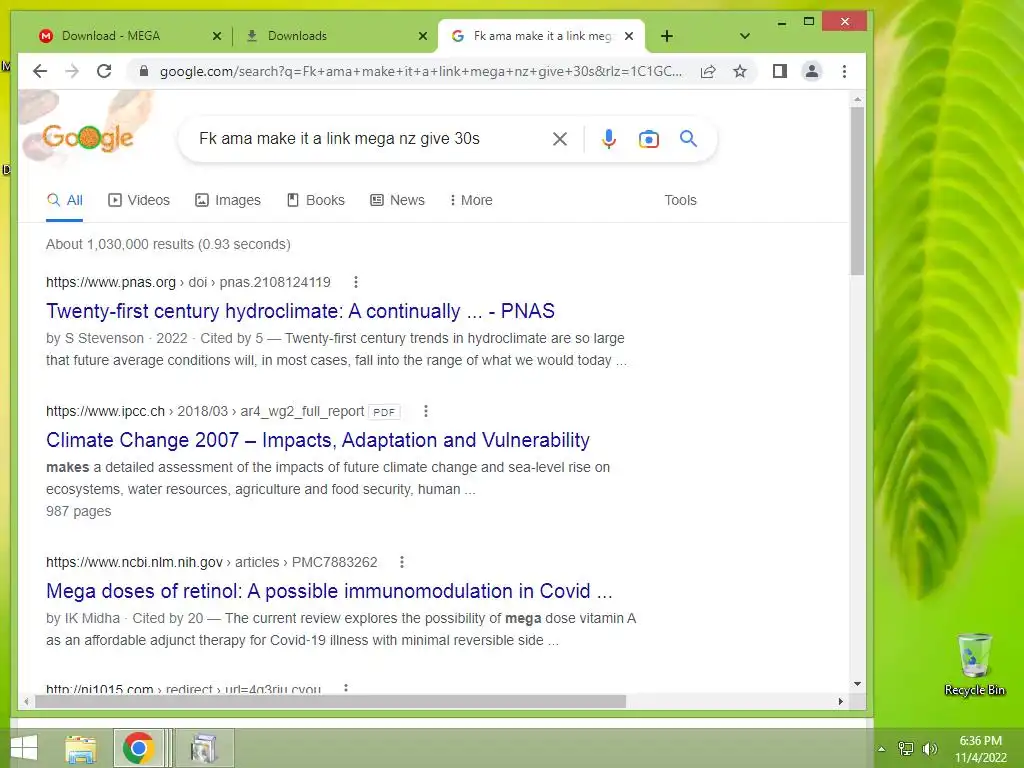The image size is (1024, 768).
Task: Switch to Videos results
Action: point(138,200)
